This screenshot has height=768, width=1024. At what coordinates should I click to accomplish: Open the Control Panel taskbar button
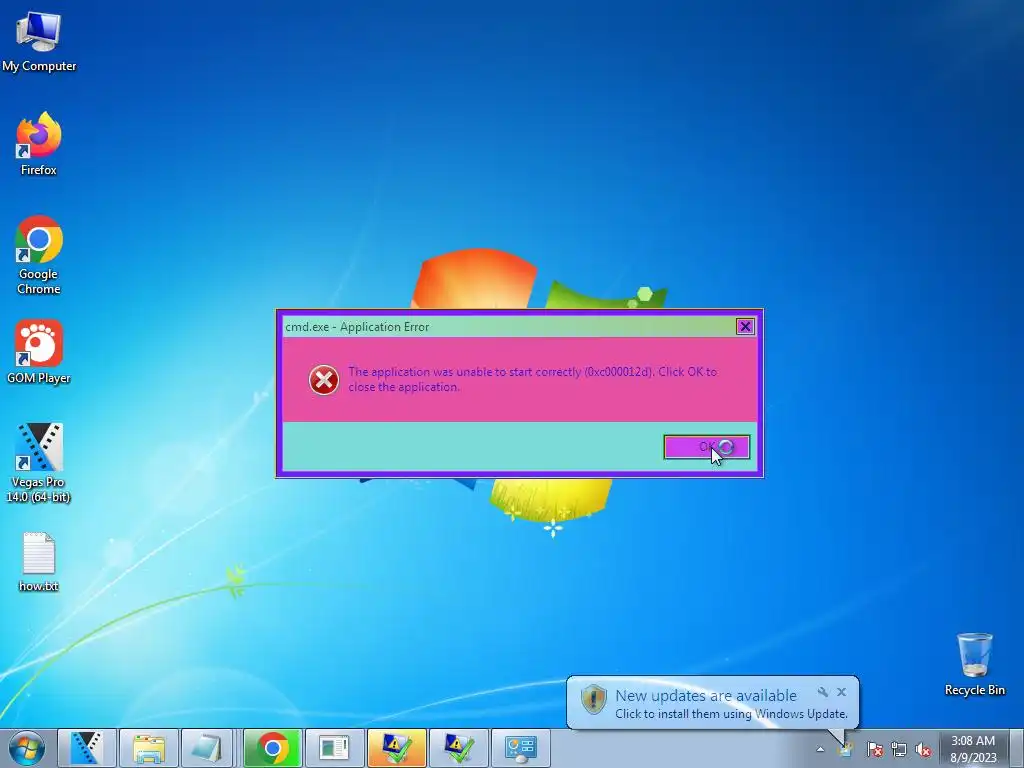pyautogui.click(x=520, y=748)
